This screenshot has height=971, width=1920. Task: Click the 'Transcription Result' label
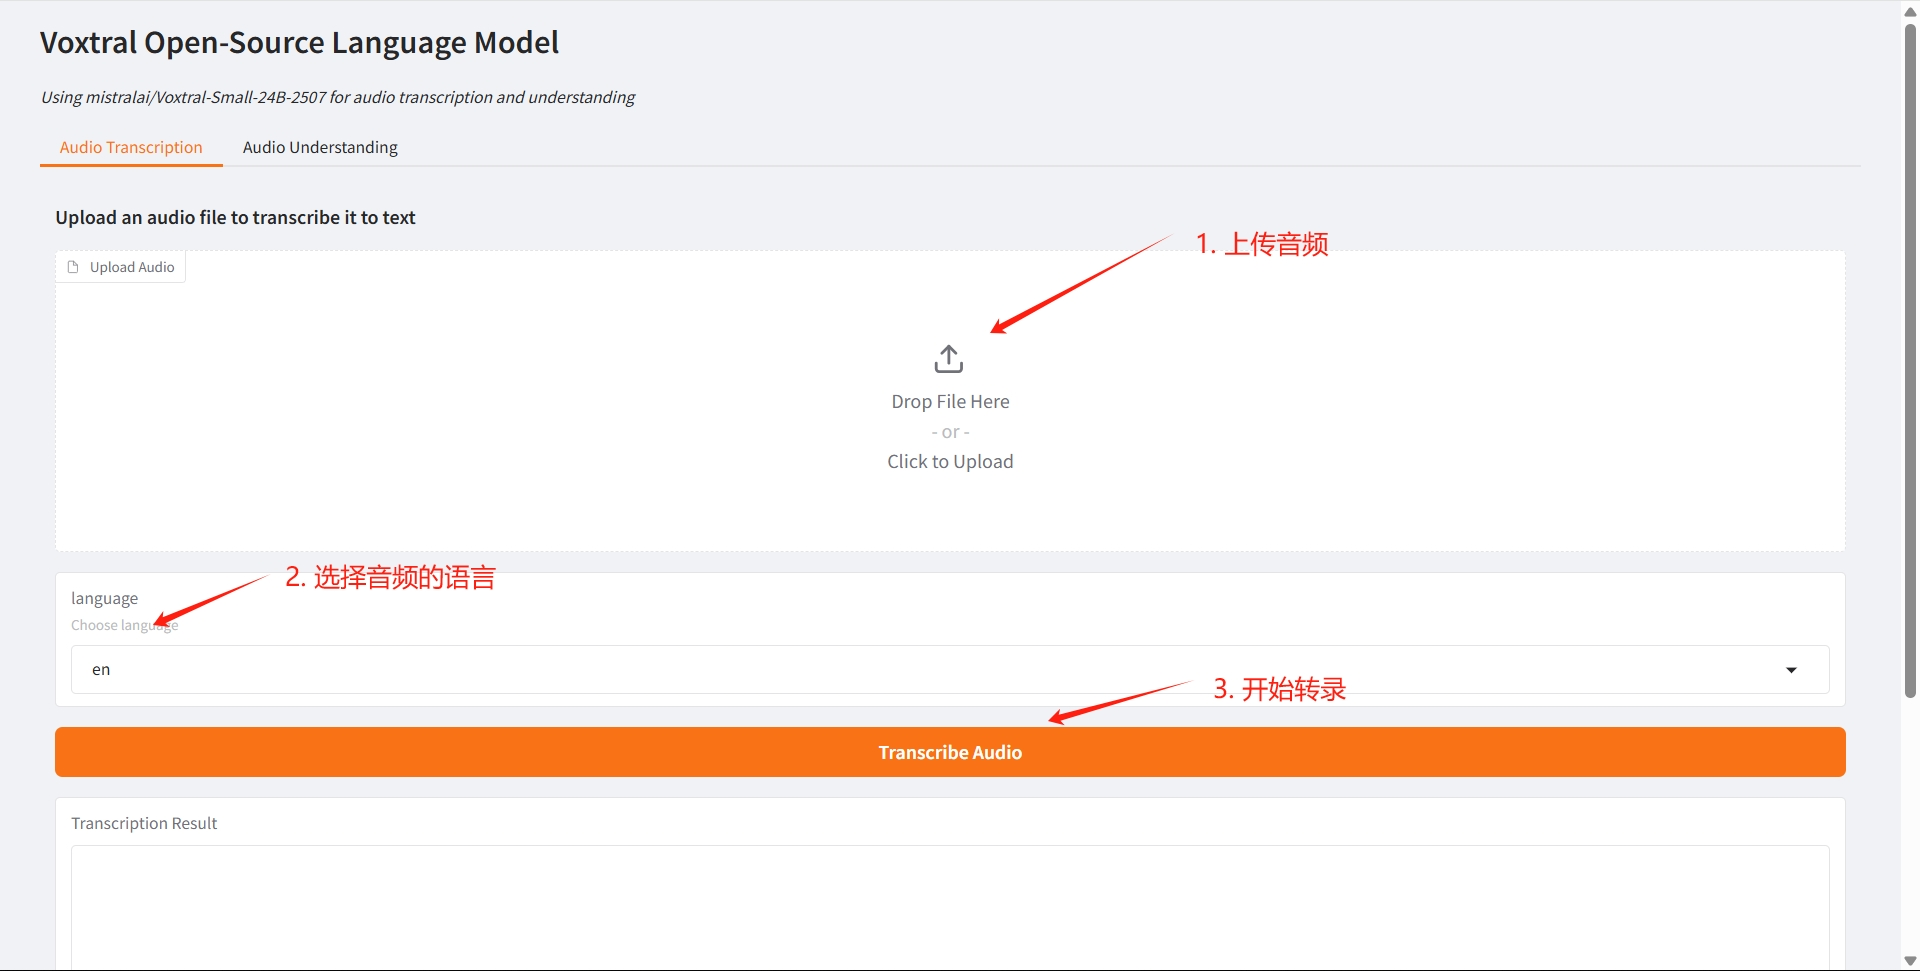144,823
